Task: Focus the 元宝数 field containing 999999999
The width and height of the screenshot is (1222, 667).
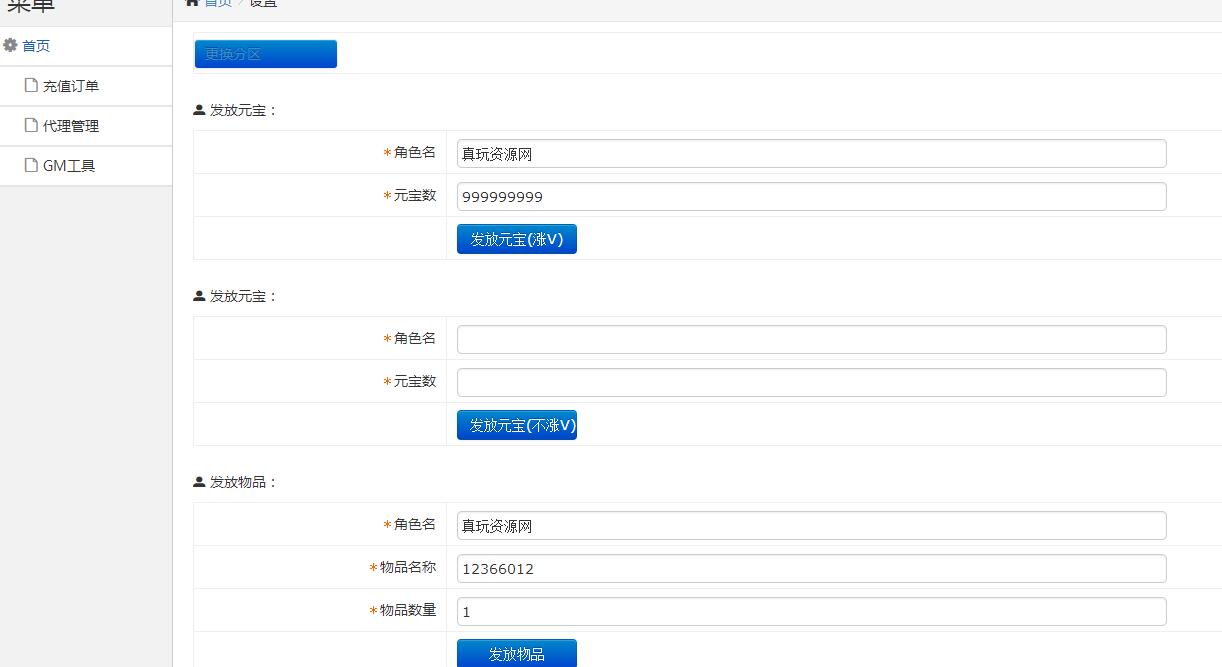Action: tap(811, 196)
